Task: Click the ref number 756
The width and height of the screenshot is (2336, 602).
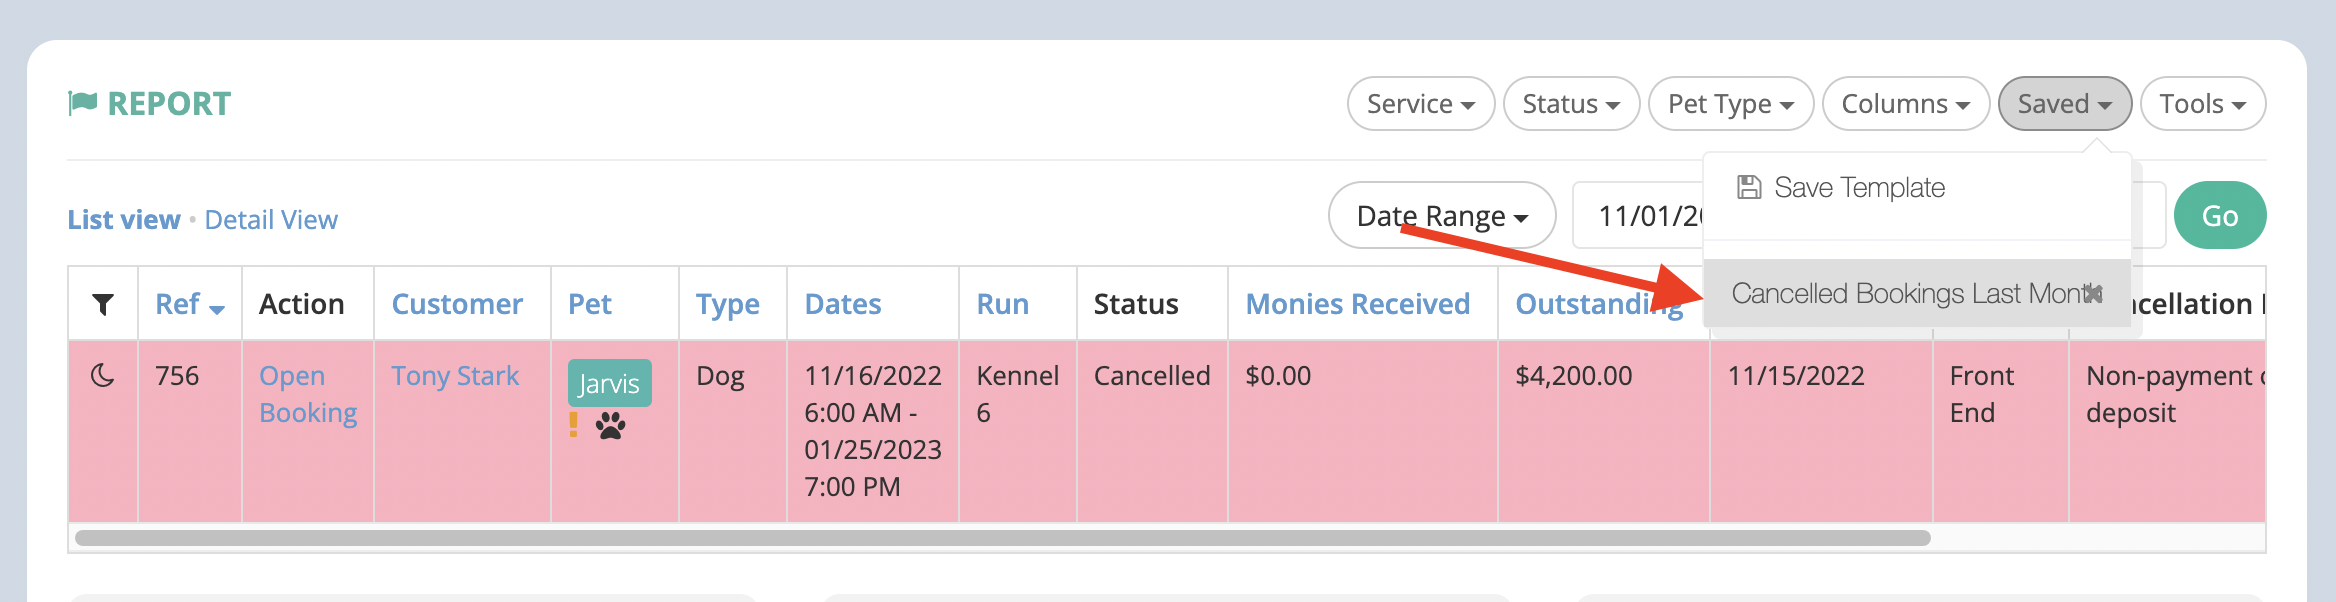Action: coord(177,376)
